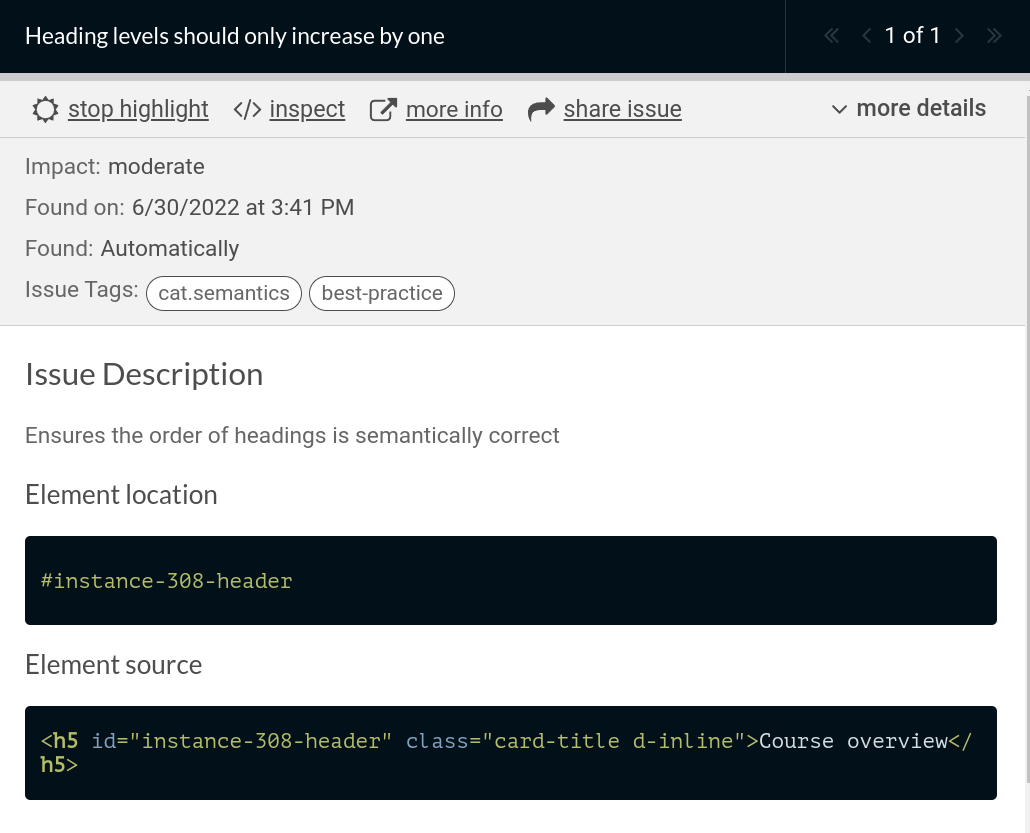Click the #instance-308-header selector code block

click(511, 581)
